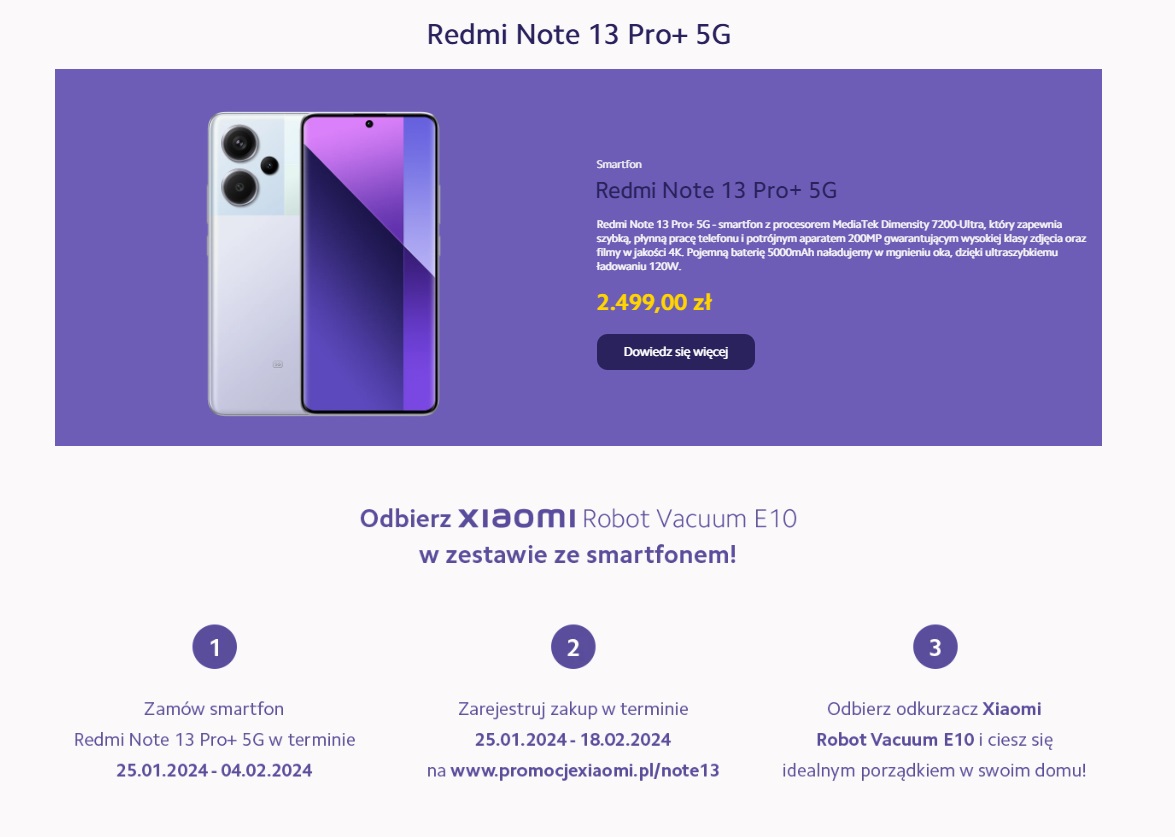Image resolution: width=1175 pixels, height=837 pixels.
Task: Click the registration dates 25.01.2024 - 18.02.2024
Action: (x=573, y=739)
